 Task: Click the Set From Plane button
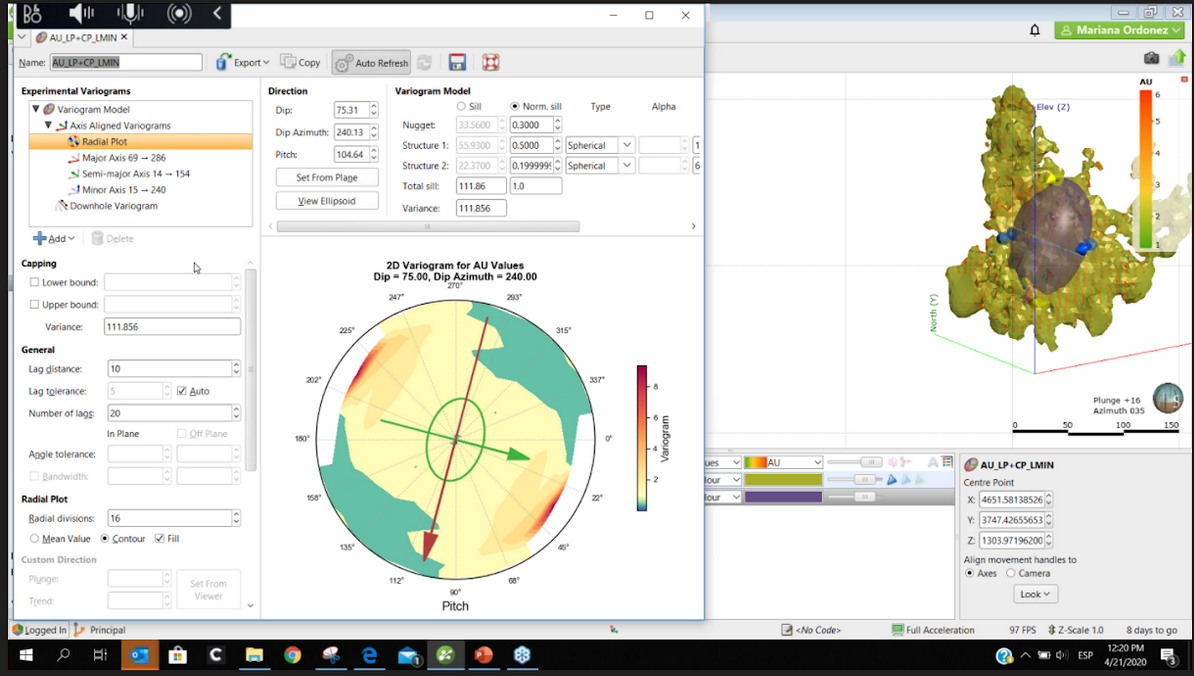327,177
